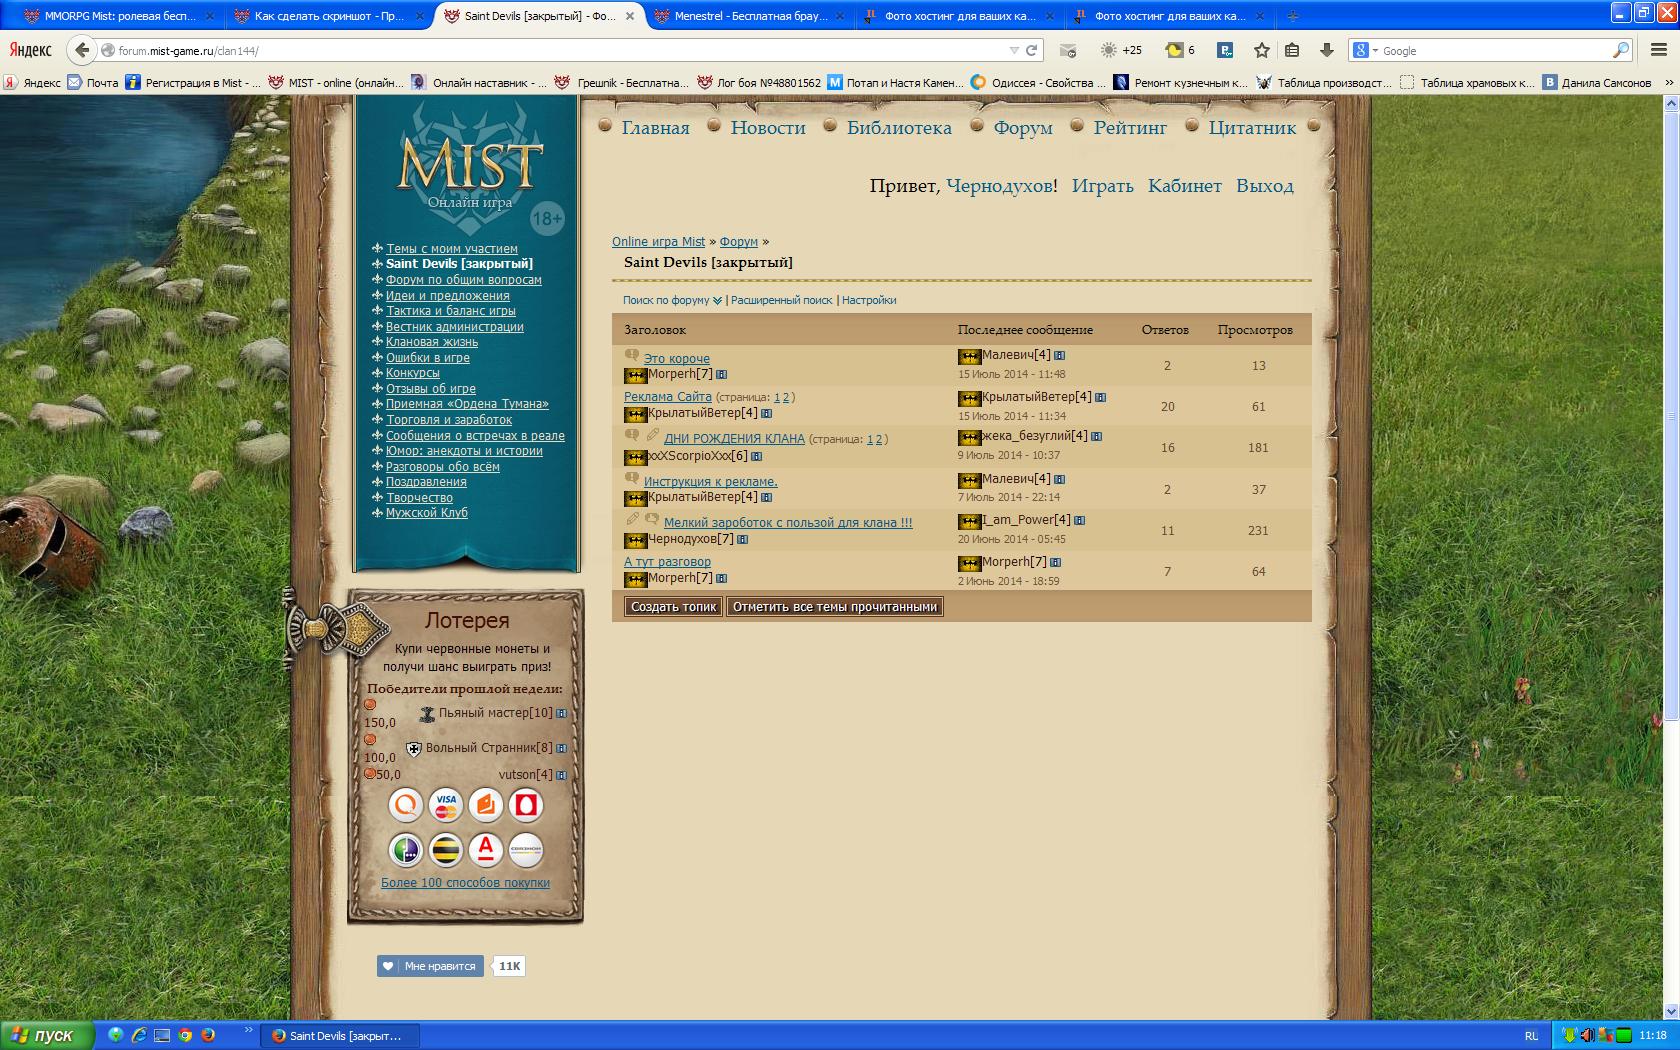
Task: Choose the Visa MasterCard payment icon
Action: (x=446, y=805)
